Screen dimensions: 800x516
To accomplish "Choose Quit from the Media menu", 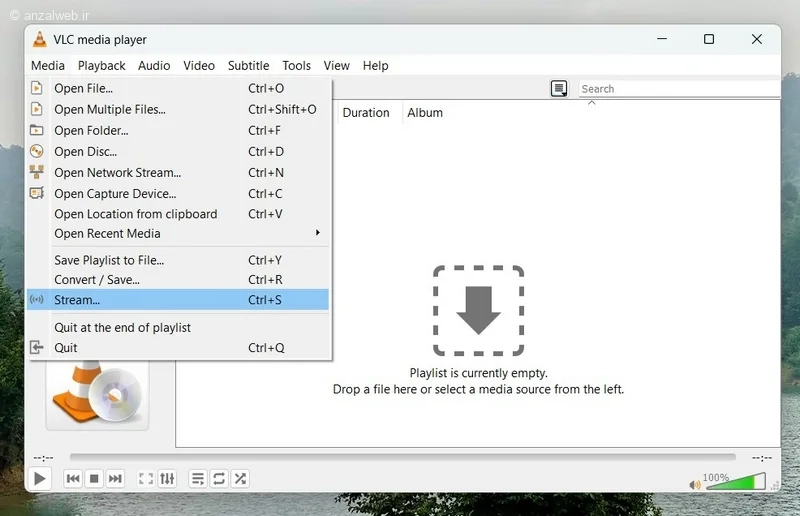I will pos(178,348).
